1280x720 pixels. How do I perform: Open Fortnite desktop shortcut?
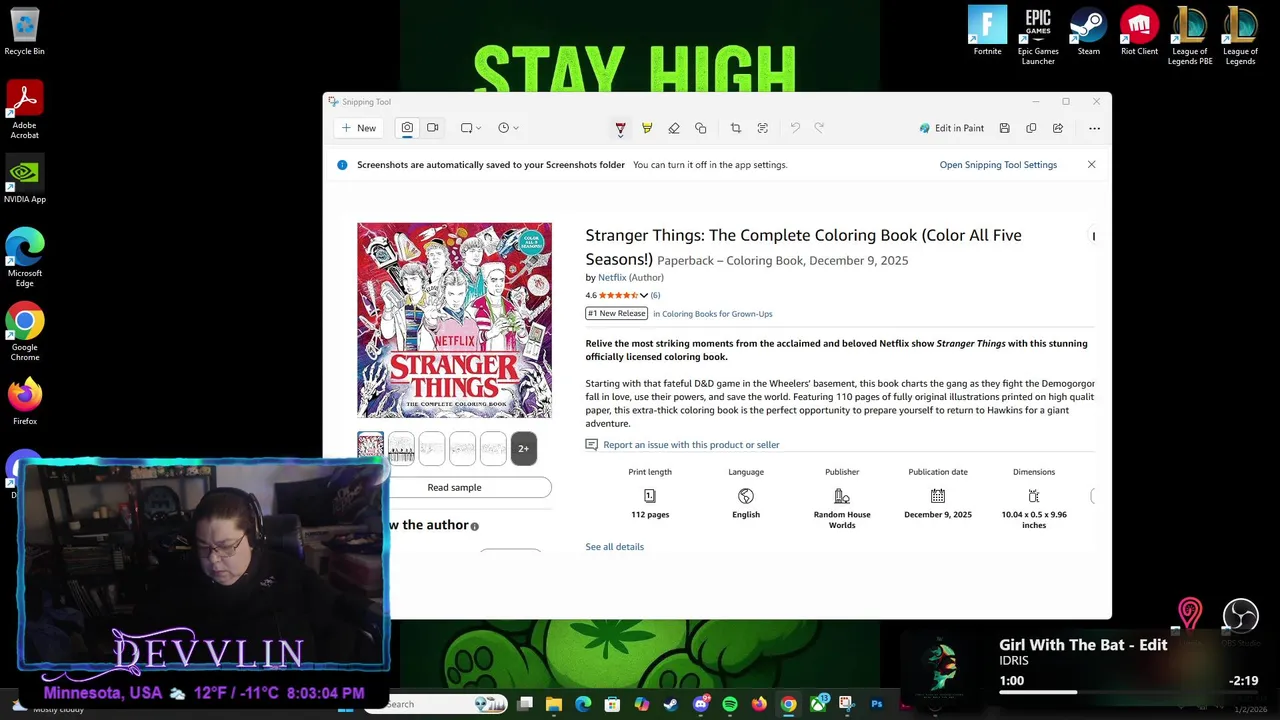[x=987, y=32]
